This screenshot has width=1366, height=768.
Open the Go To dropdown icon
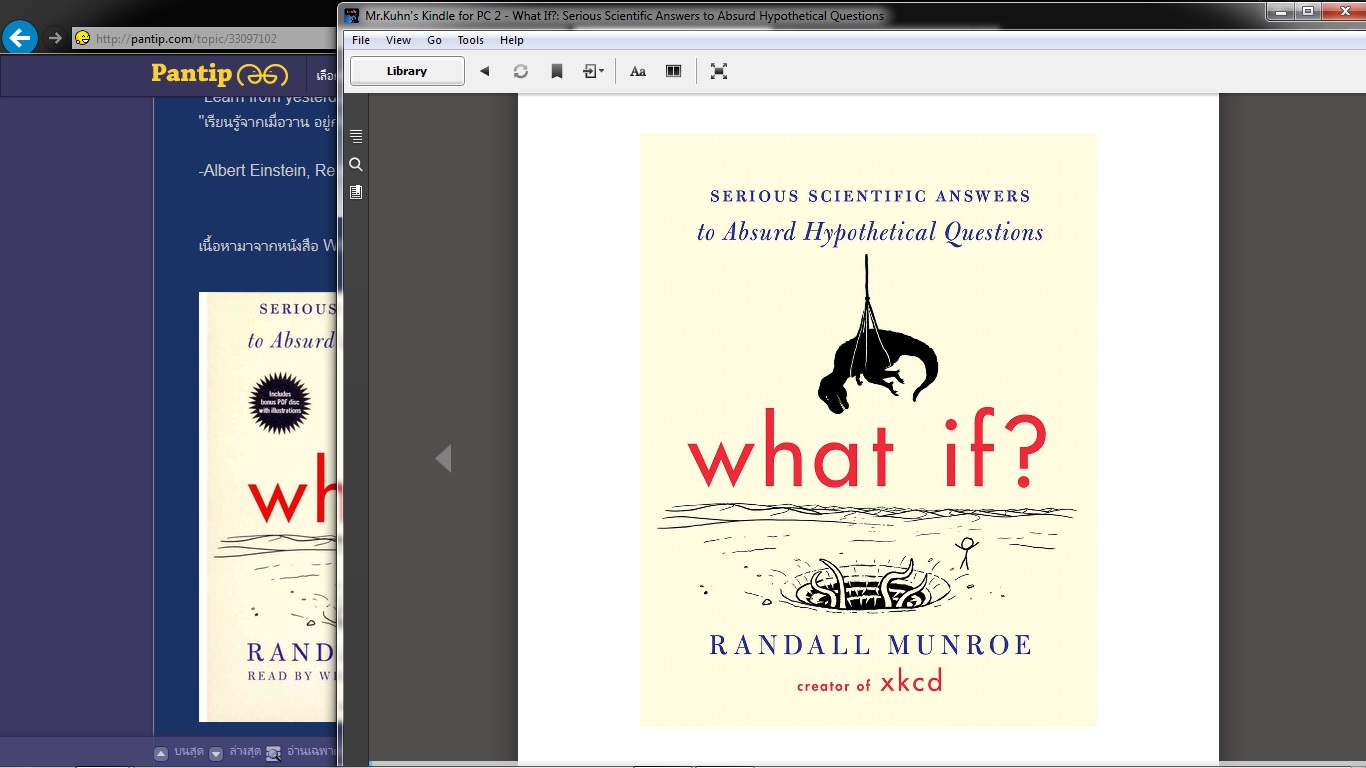pos(594,71)
